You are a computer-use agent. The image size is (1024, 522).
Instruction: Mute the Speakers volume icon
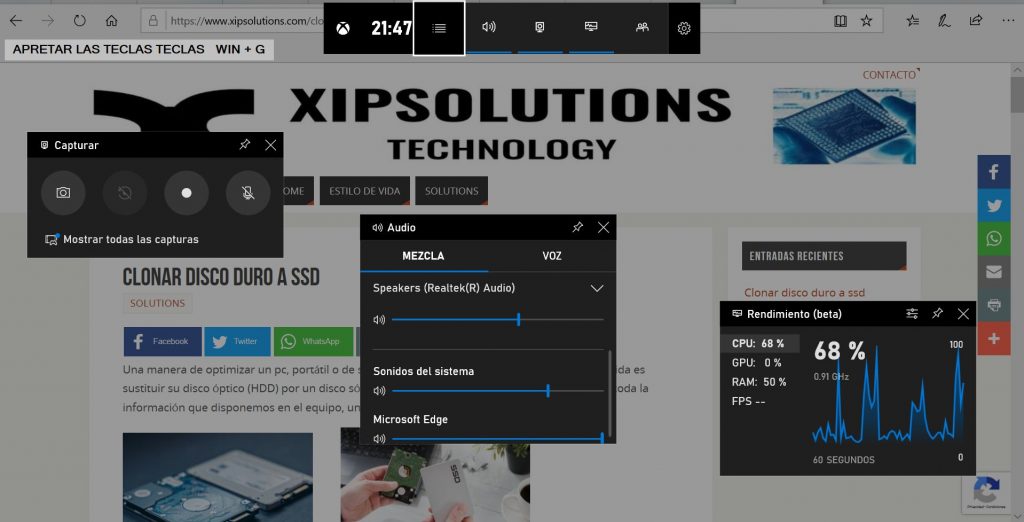(379, 320)
